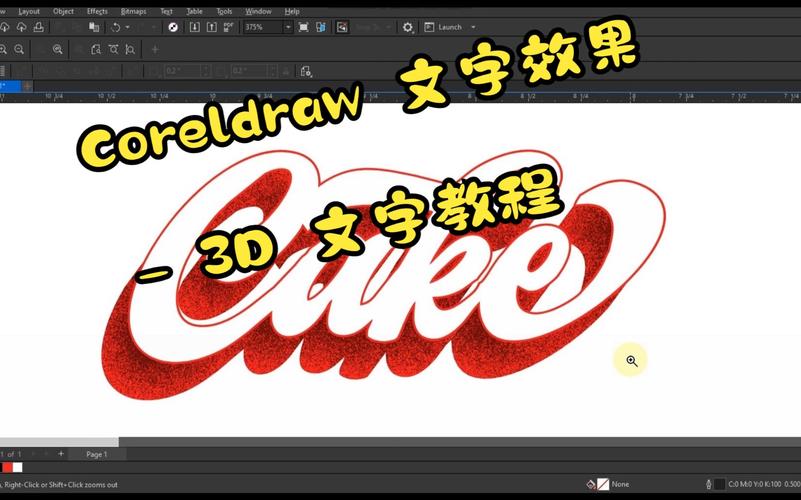801x500 pixels.
Task: Expand the Launch dropdown arrow
Action: (x=473, y=27)
